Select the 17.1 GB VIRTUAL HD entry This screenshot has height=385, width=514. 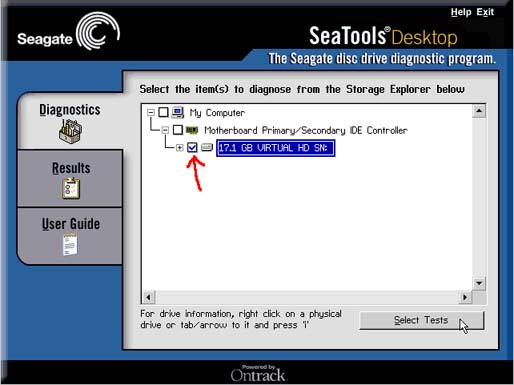coord(276,148)
